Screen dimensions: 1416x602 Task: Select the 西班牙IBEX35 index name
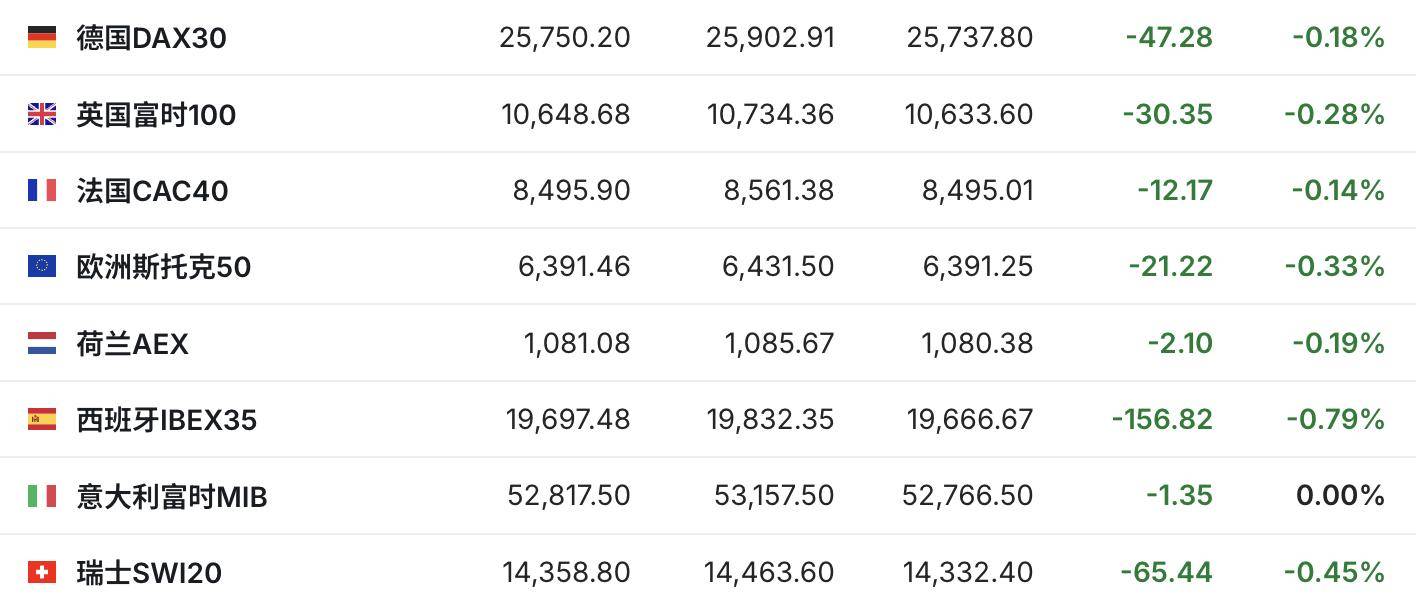167,419
